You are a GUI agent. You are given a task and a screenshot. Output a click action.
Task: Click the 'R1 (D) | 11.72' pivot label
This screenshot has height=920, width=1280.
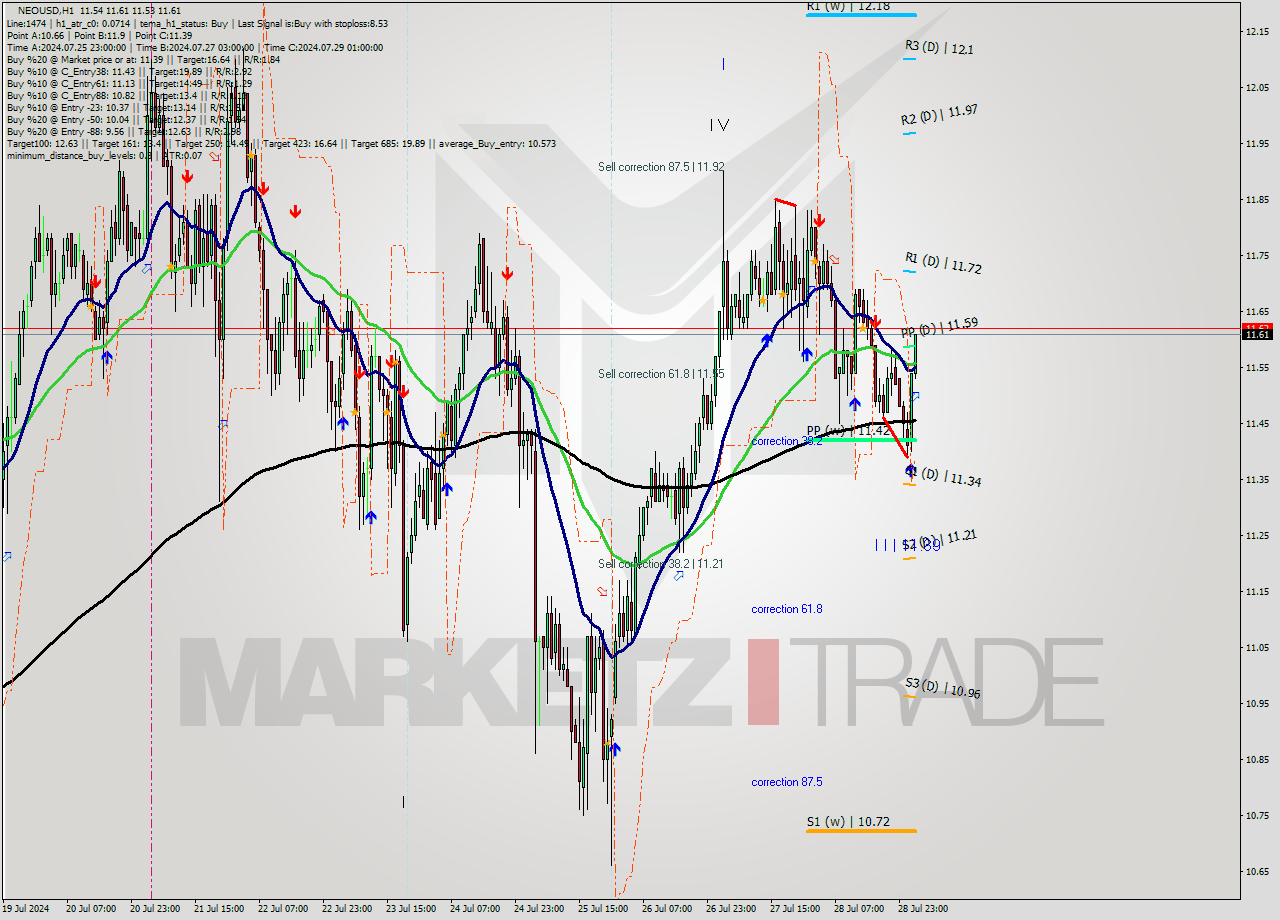[943, 262]
